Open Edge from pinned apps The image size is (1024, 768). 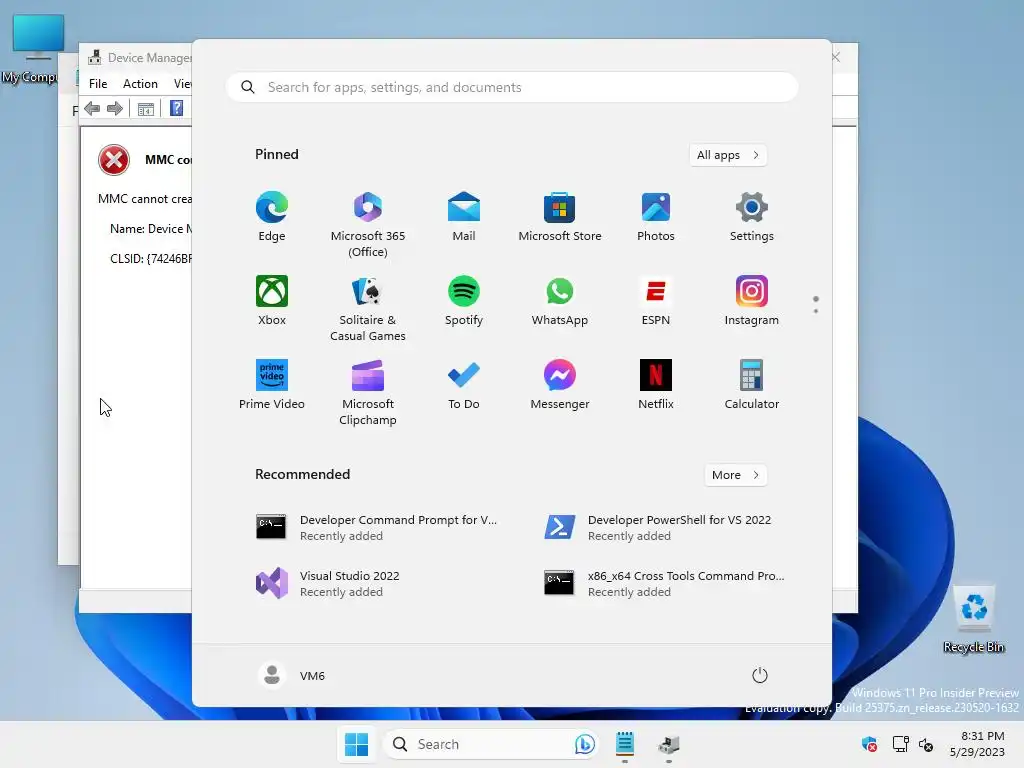[x=272, y=216]
